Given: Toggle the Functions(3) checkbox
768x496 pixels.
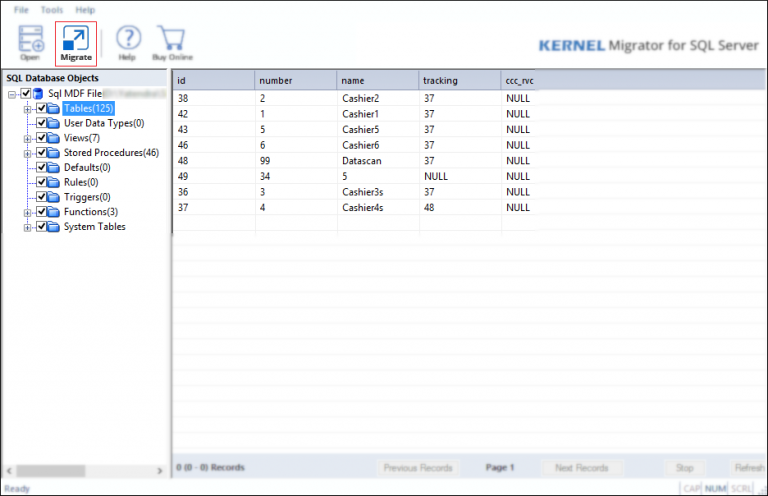Looking at the screenshot, I should pos(41,212).
